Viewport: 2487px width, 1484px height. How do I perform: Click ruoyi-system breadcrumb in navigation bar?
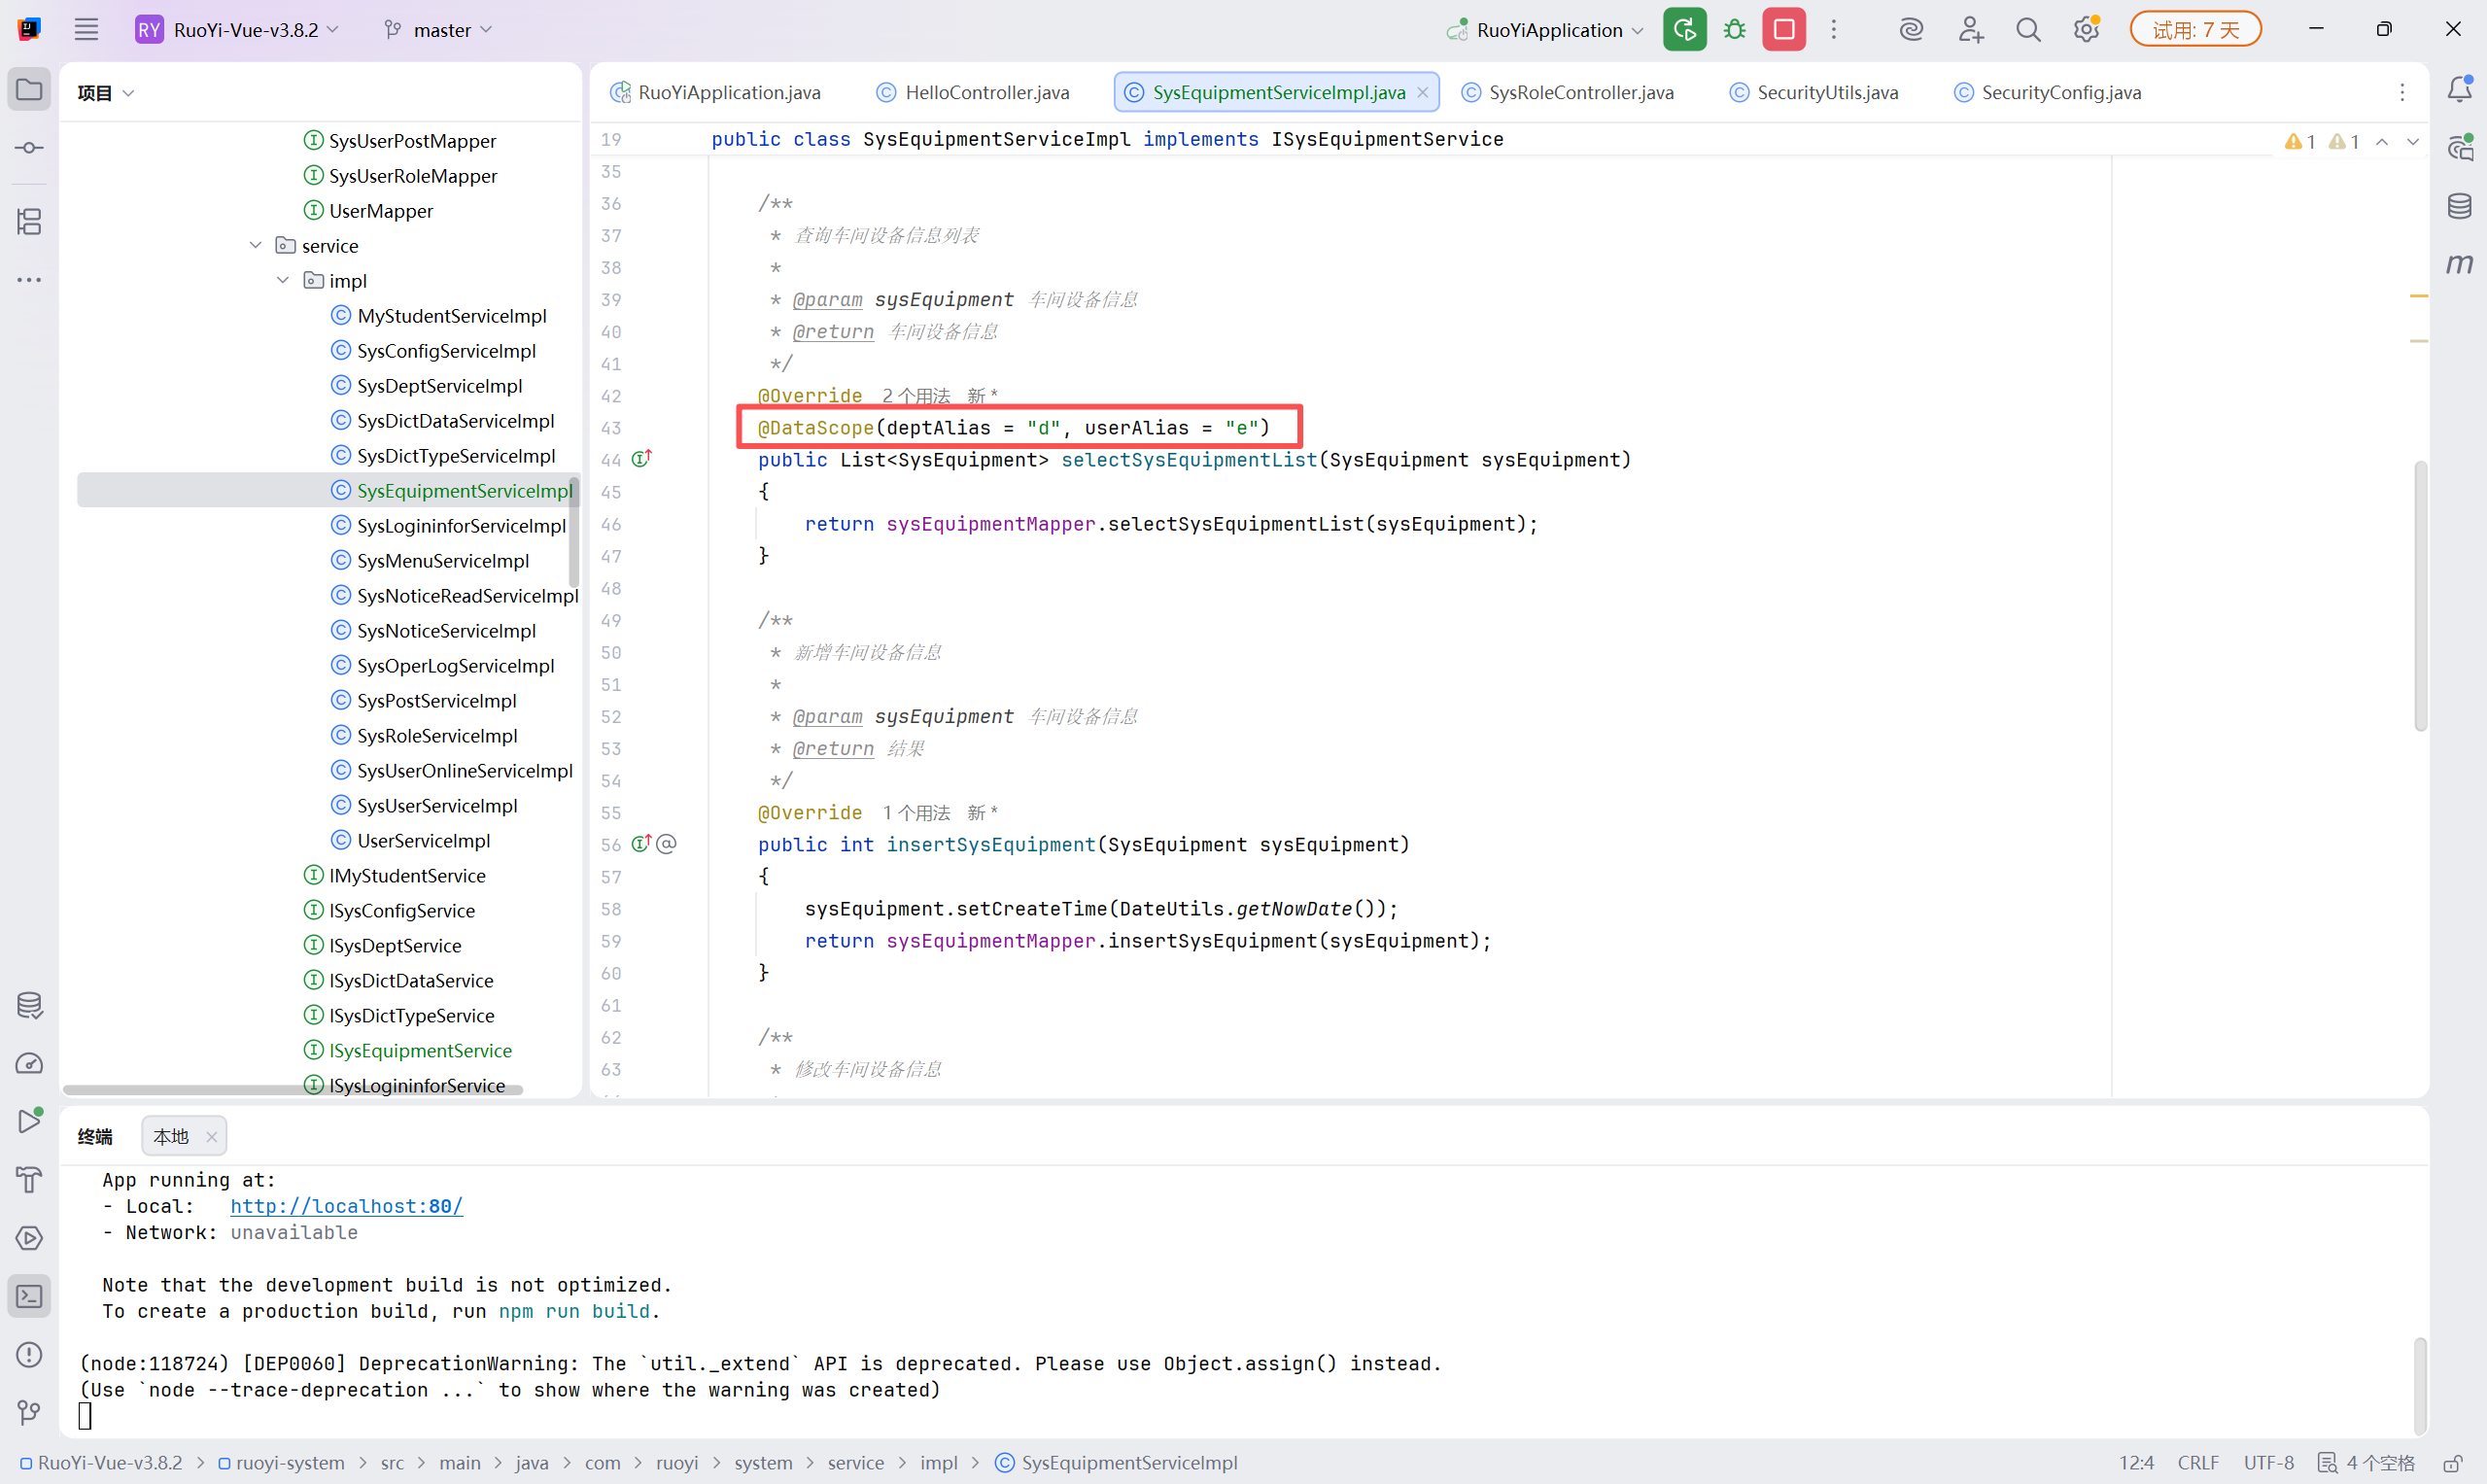click(281, 1463)
